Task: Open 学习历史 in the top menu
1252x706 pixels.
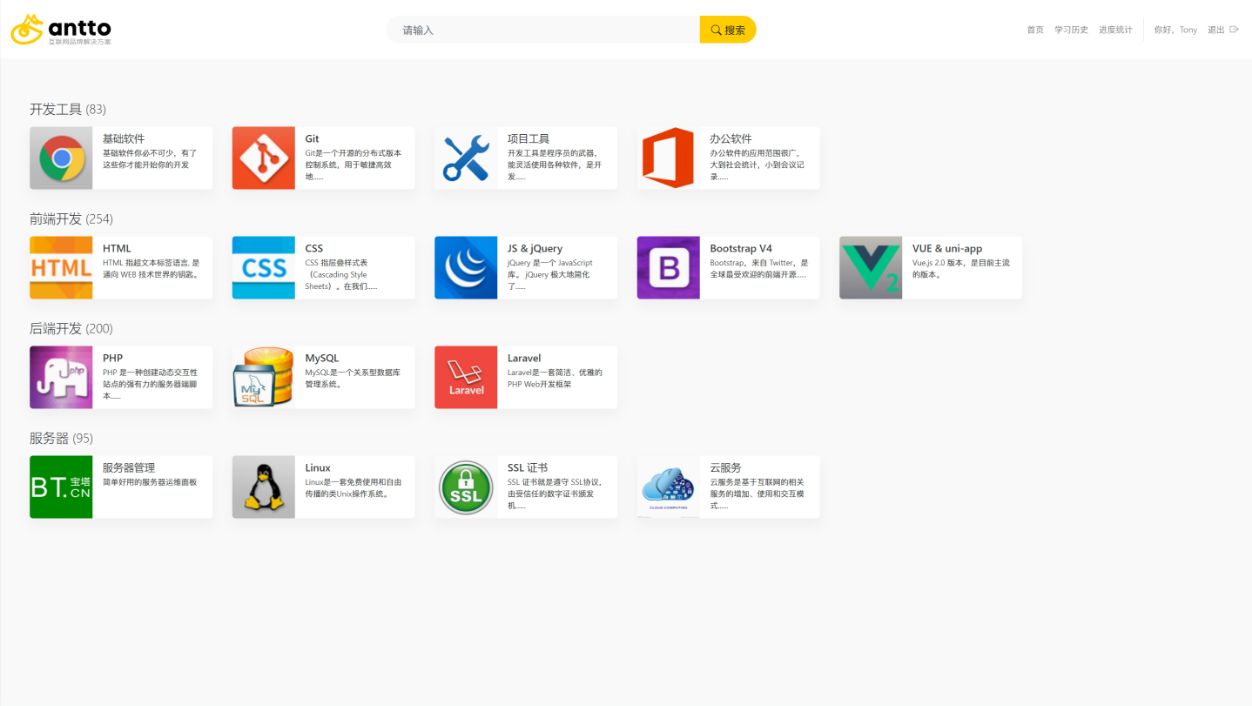Action: (1071, 30)
